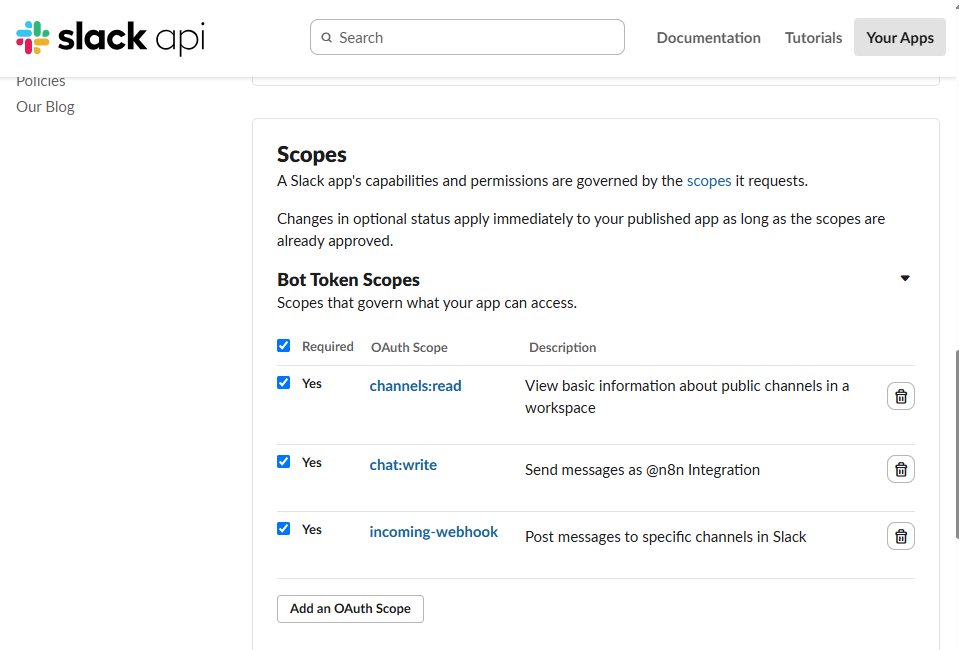Image resolution: width=959 pixels, height=650 pixels.
Task: Click 'Yes' label in the incoming-webhook row
Action: [x=312, y=530]
